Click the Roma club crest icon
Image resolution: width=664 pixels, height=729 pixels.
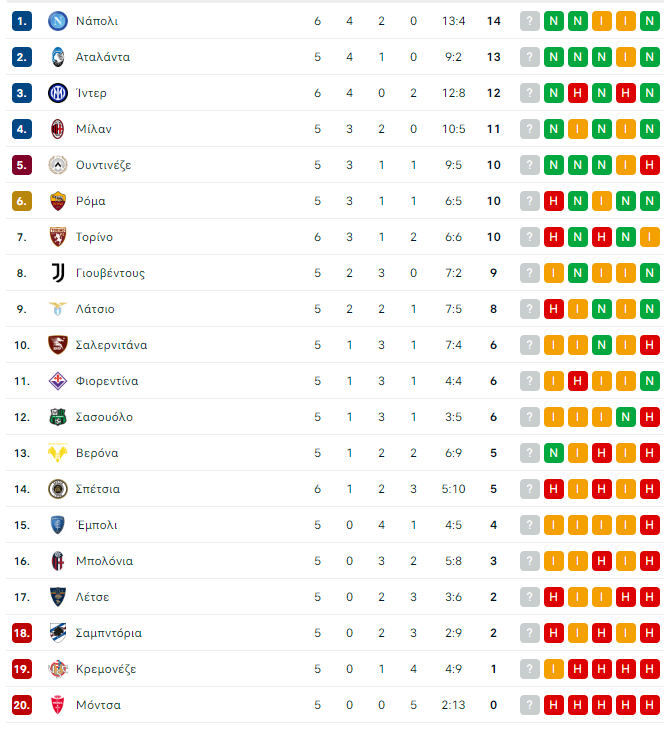click(58, 201)
